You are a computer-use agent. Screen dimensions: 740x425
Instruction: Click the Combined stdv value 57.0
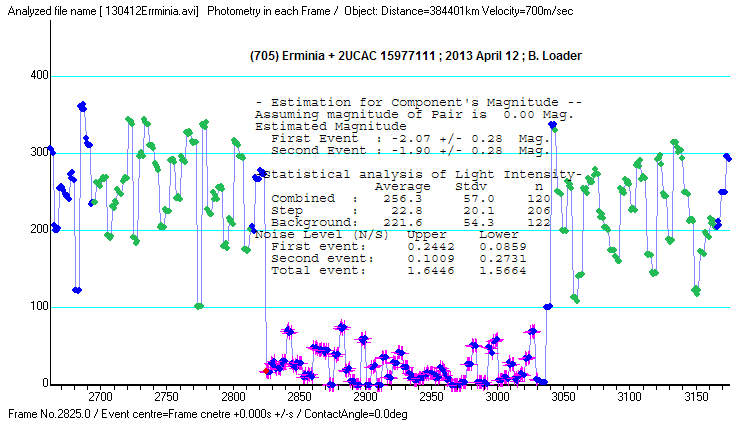(479, 199)
